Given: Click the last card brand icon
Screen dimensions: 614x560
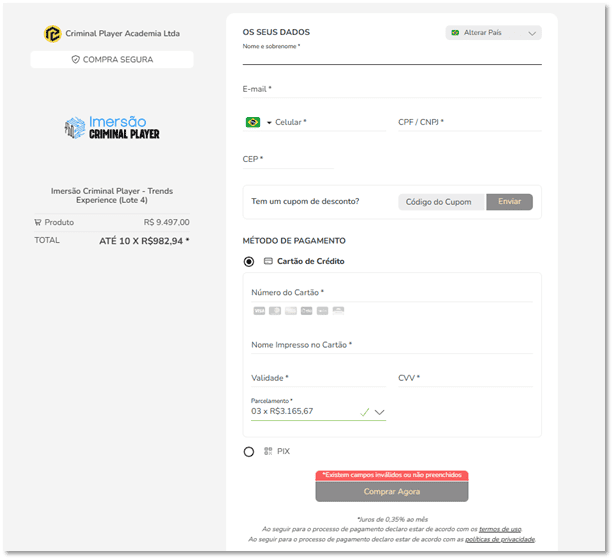Looking at the screenshot, I should coord(338,311).
